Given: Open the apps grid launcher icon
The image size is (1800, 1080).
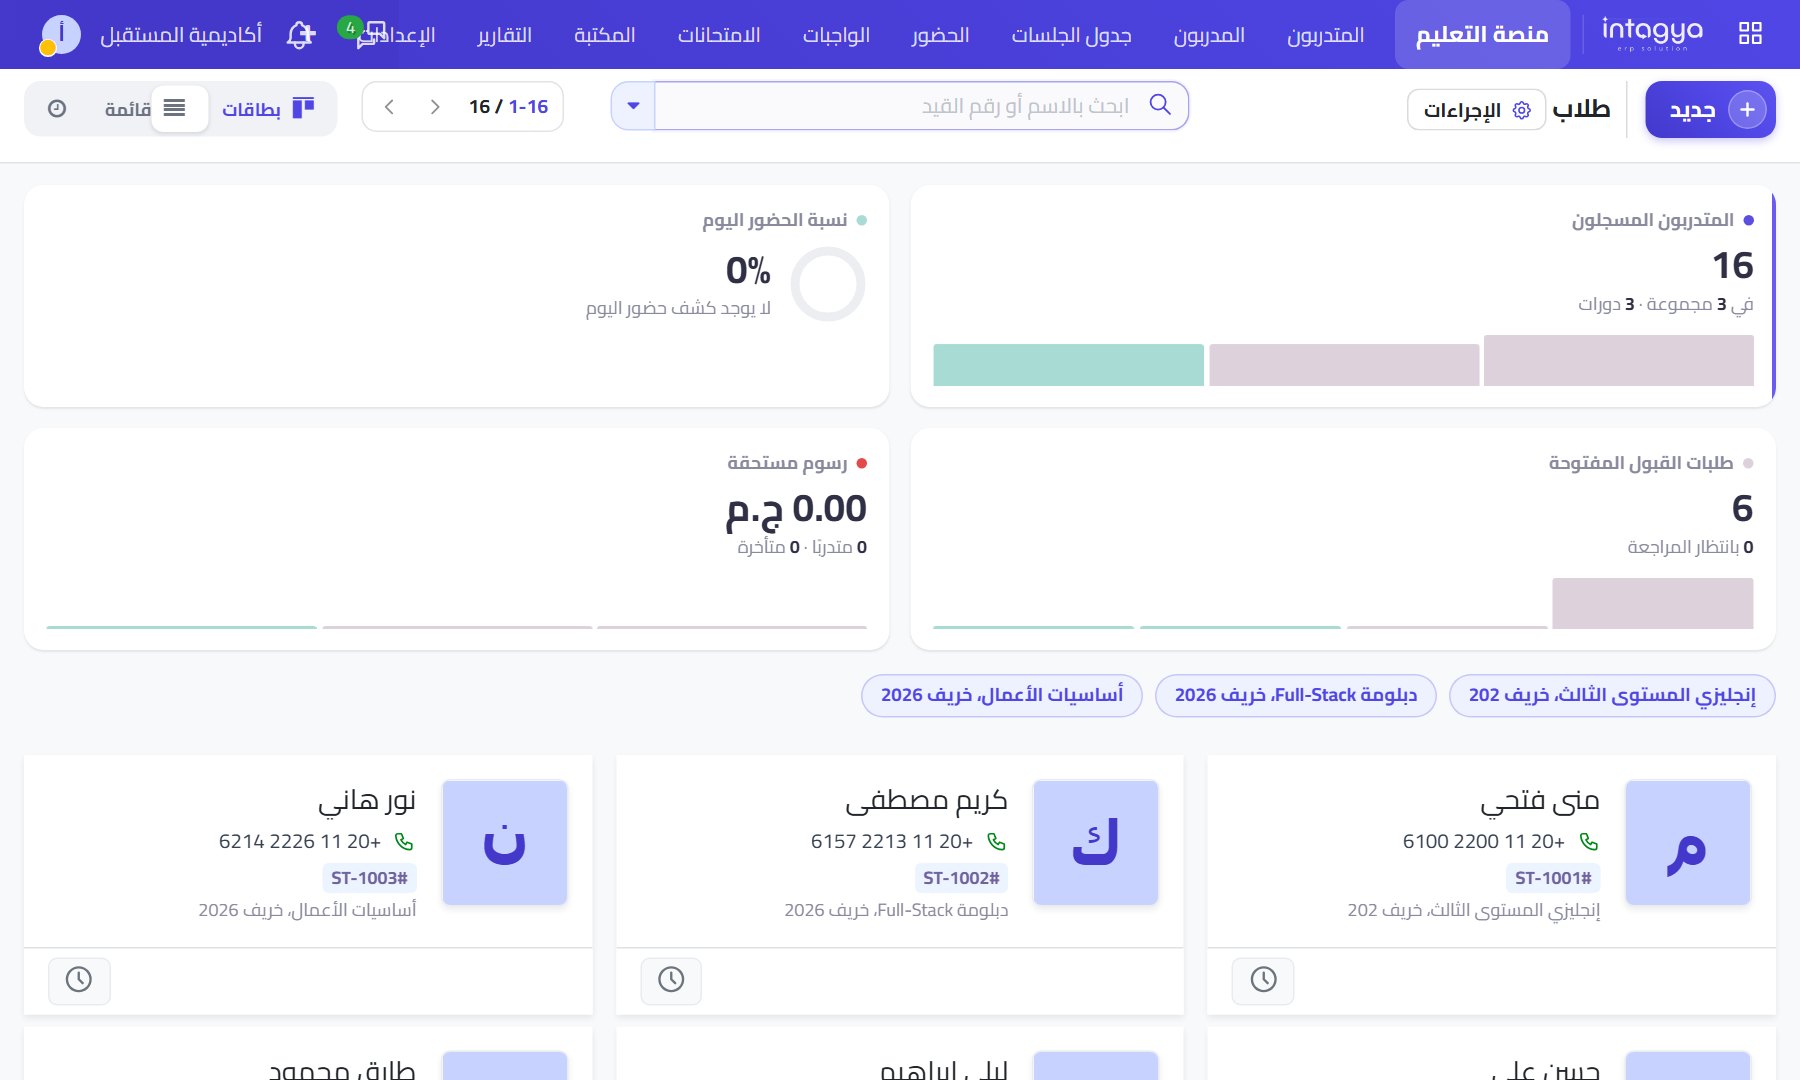Looking at the screenshot, I should tap(1750, 34).
